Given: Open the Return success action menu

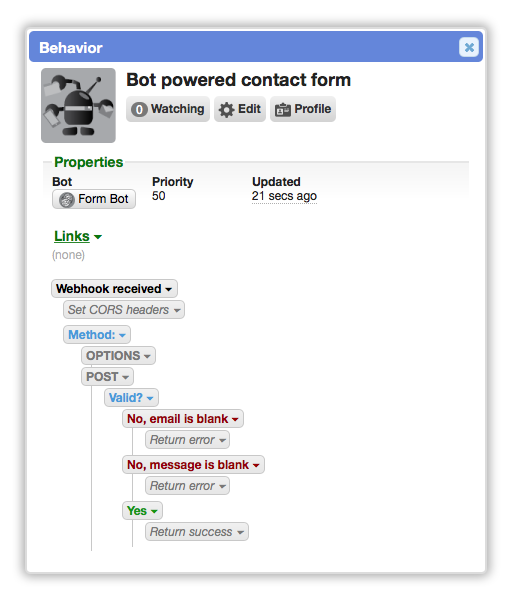Looking at the screenshot, I should tap(197, 531).
